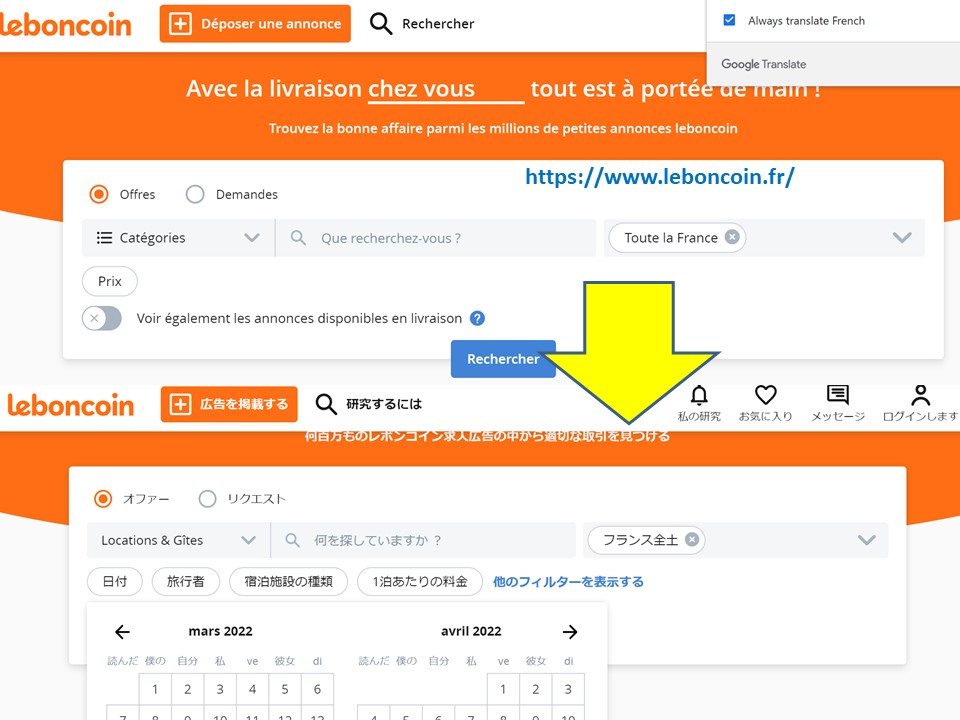Viewport: 960px width, 720px height.
Task: Open the 日付 filter
Action: coord(114,582)
